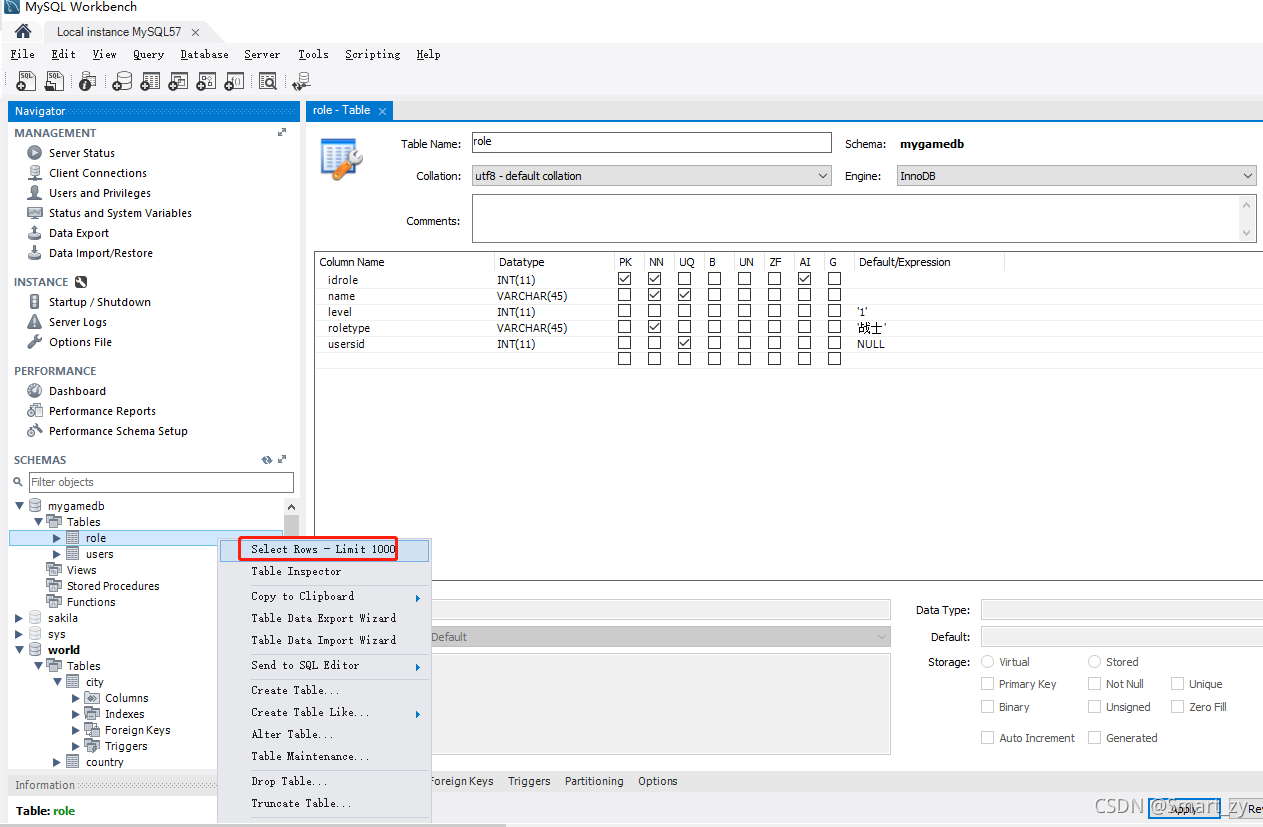Click the create stored procedure toolbar icon

tap(206, 81)
